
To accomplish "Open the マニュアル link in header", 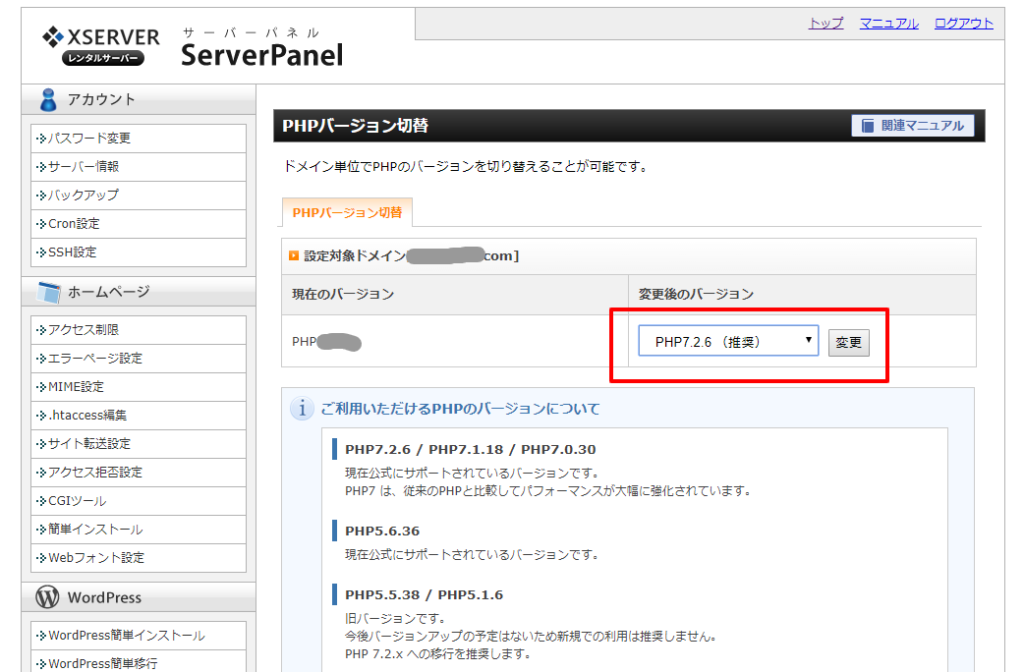I will pos(888,24).
